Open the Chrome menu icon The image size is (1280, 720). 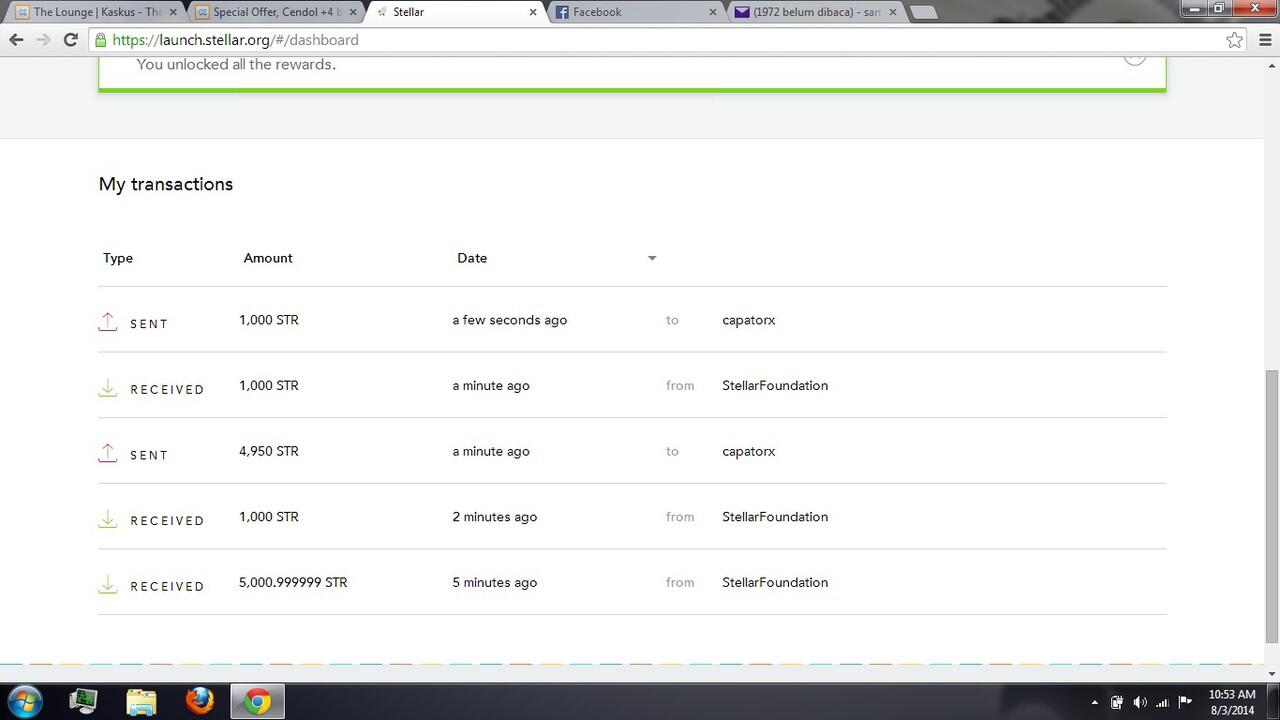(1264, 40)
